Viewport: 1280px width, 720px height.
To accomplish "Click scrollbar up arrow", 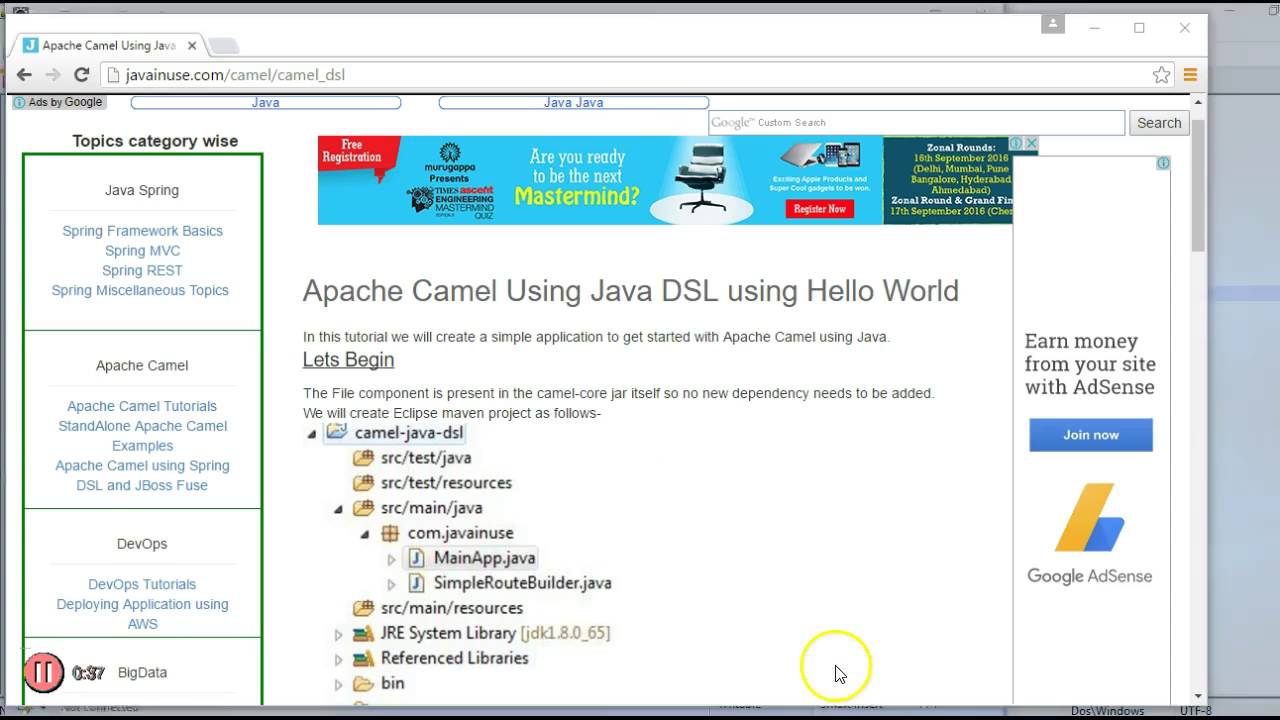I will coord(1198,102).
